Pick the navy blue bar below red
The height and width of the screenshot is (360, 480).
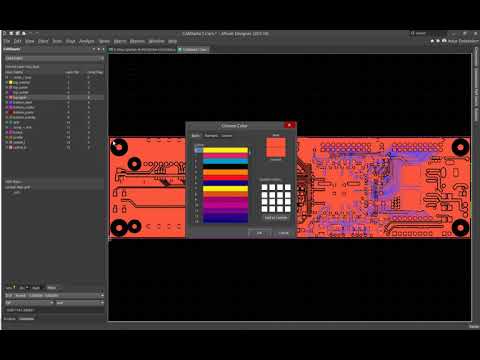click(x=225, y=183)
